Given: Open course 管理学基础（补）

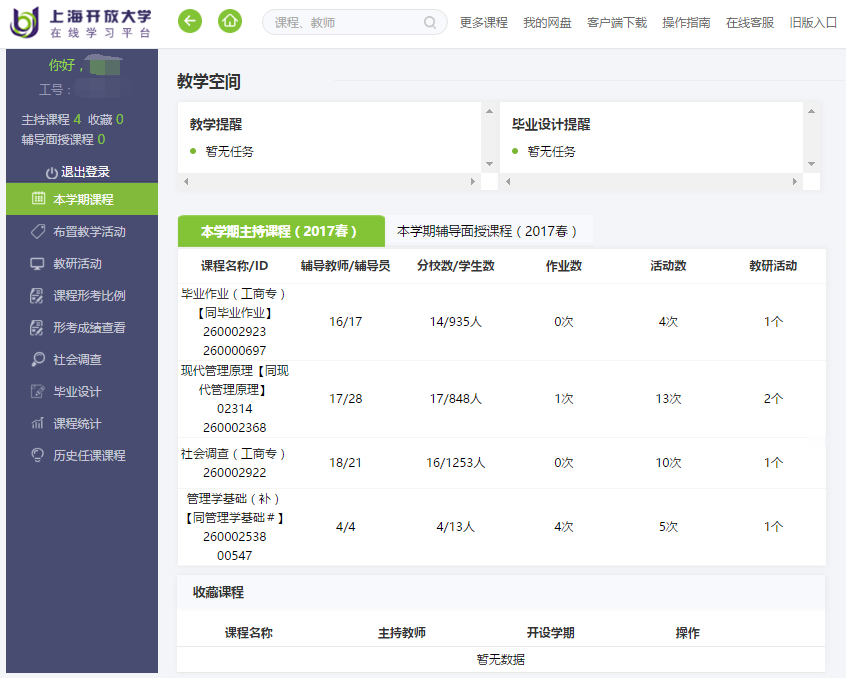Looking at the screenshot, I should [x=234, y=527].
